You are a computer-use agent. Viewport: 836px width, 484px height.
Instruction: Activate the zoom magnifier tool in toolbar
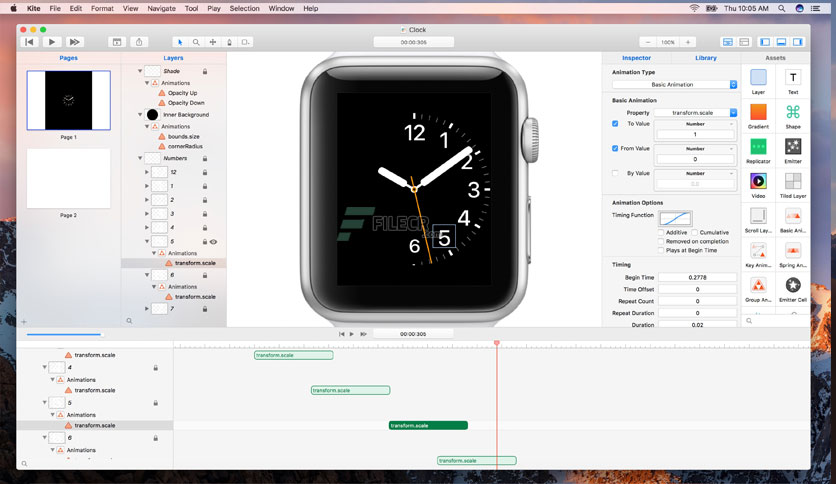pyautogui.click(x=196, y=42)
